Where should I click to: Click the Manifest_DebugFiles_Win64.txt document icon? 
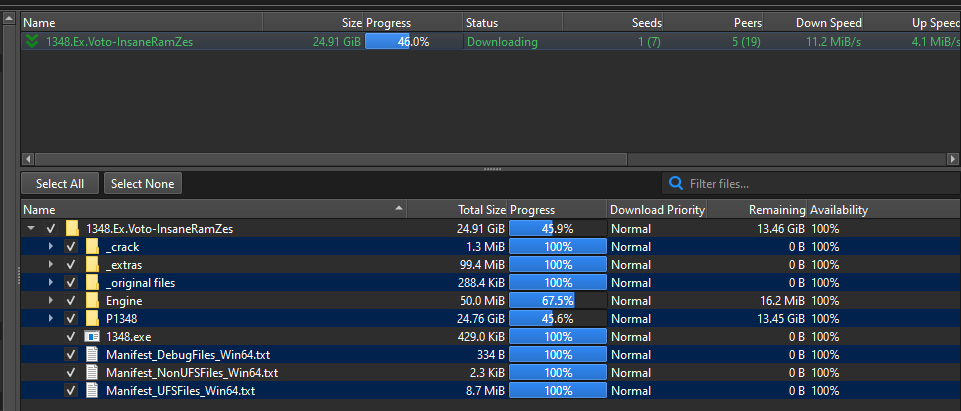[x=92, y=354]
